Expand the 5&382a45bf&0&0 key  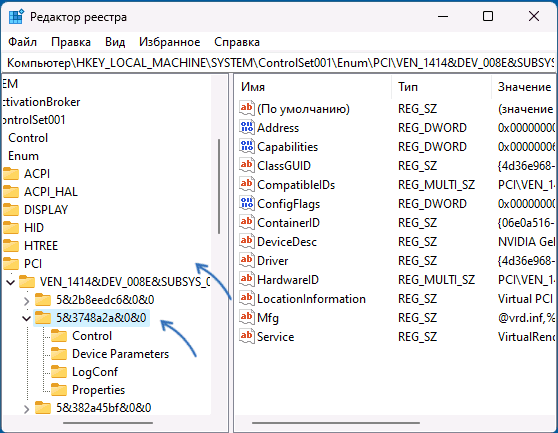[x=27, y=408]
